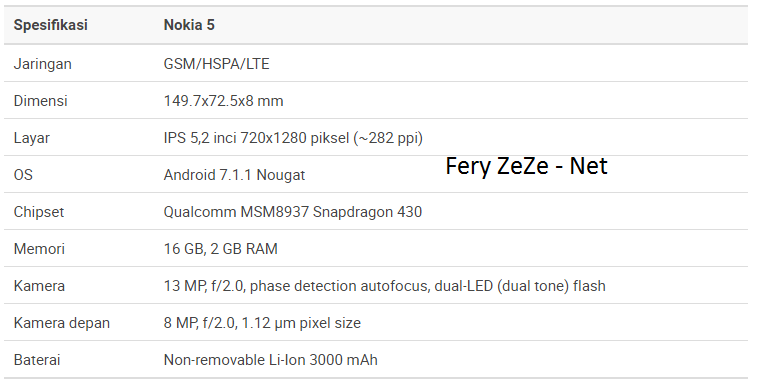This screenshot has height=379, width=757.
Task: Select the Chipset row label
Action: pos(39,212)
